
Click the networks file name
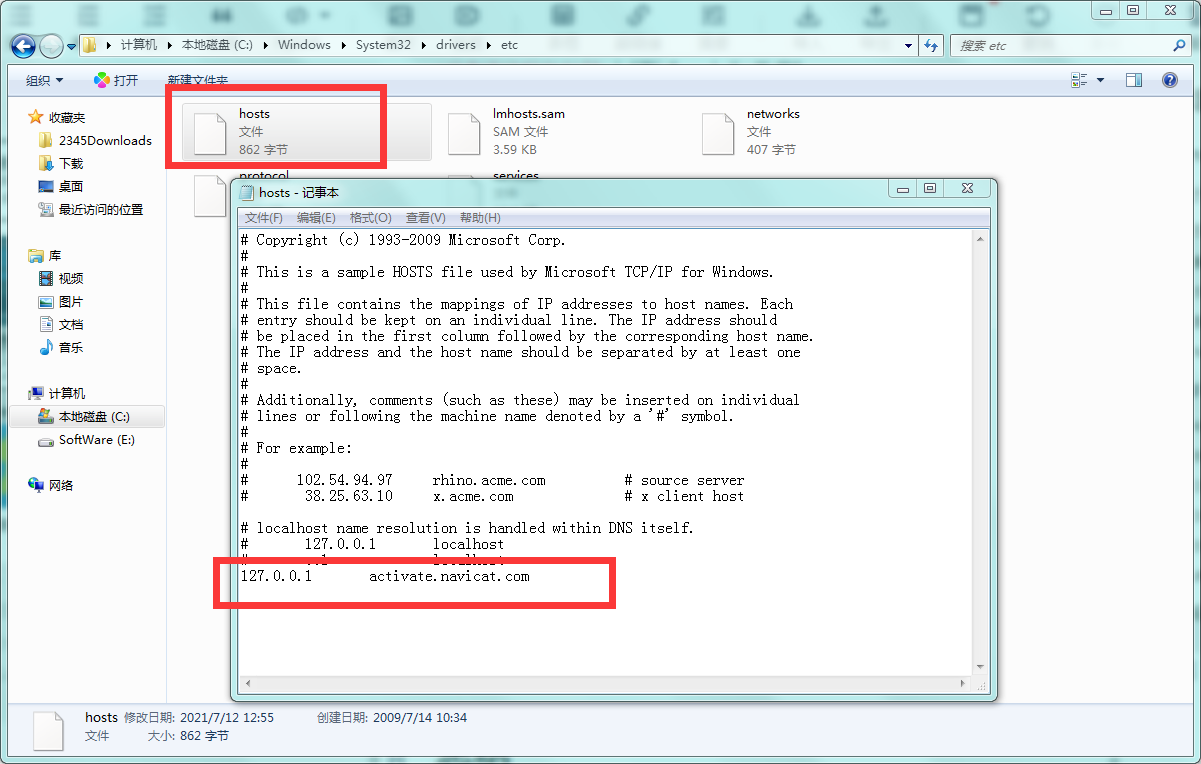pos(773,114)
